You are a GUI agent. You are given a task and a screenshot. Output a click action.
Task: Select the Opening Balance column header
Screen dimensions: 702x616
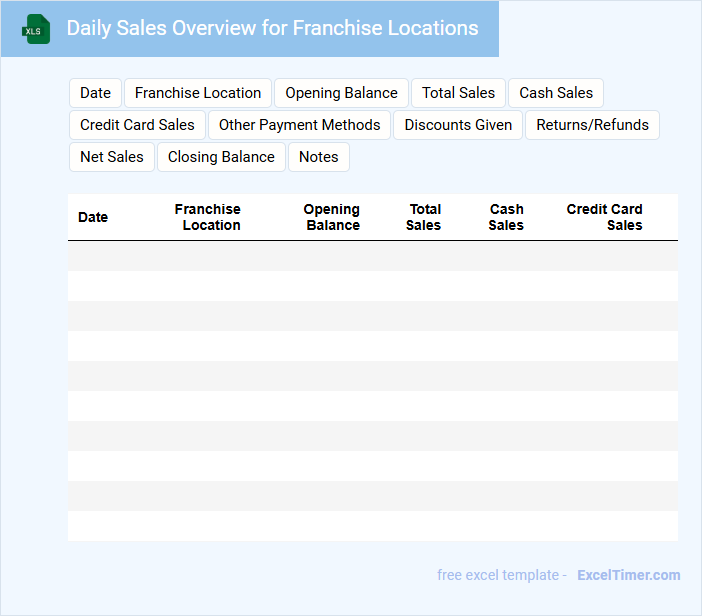332,217
